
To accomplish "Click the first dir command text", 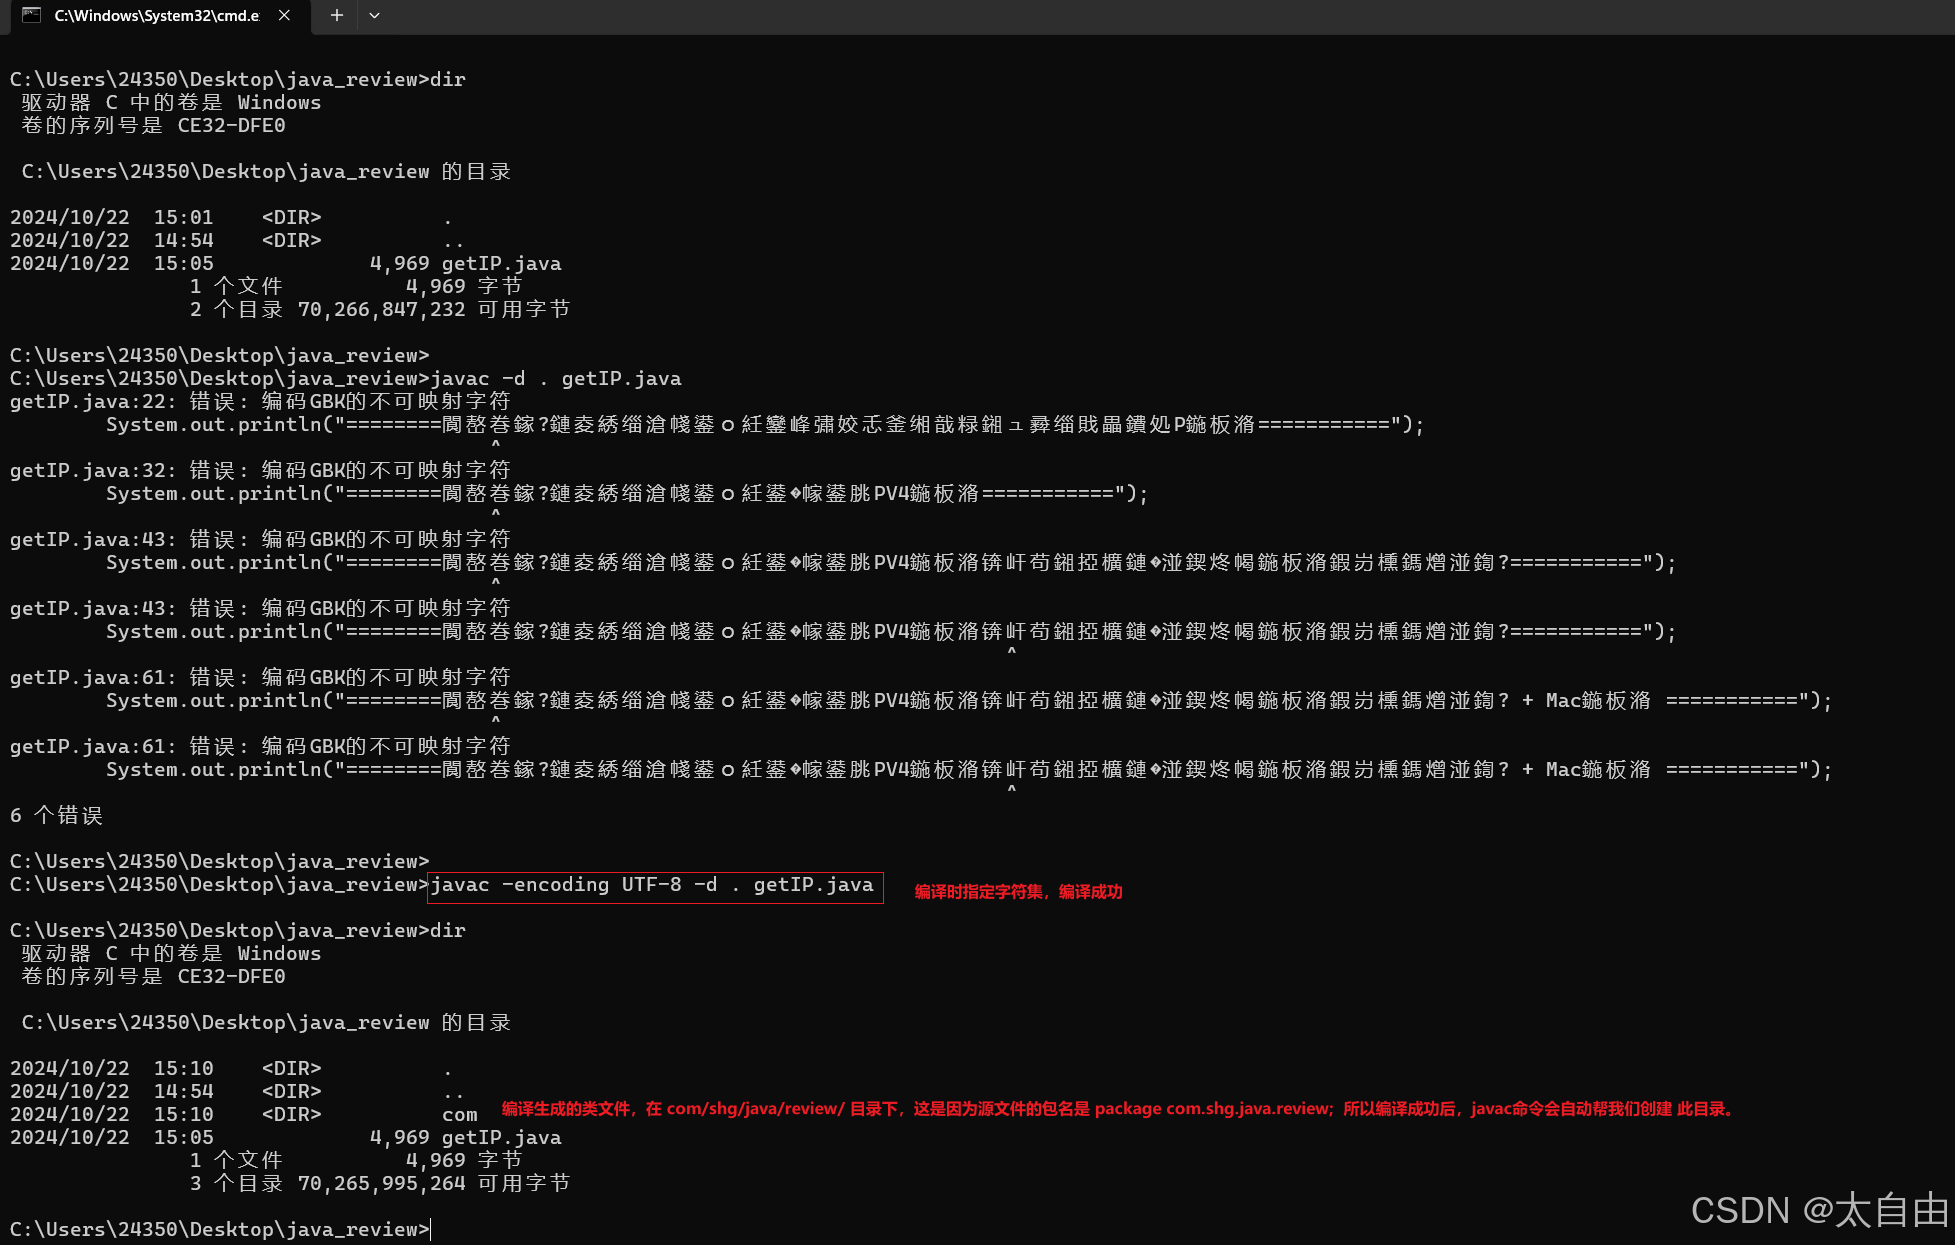I will pyautogui.click(x=447, y=79).
